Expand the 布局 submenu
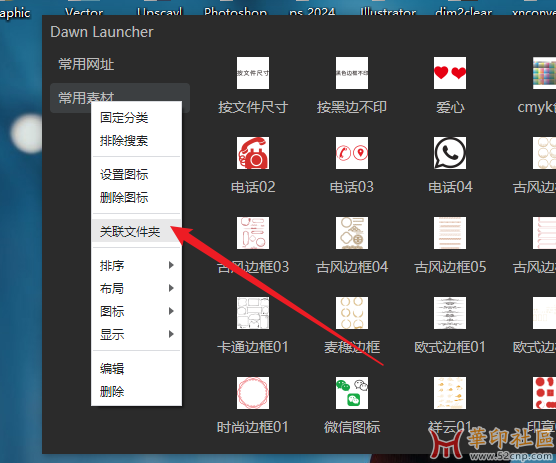This screenshot has width=556, height=463. pos(137,289)
